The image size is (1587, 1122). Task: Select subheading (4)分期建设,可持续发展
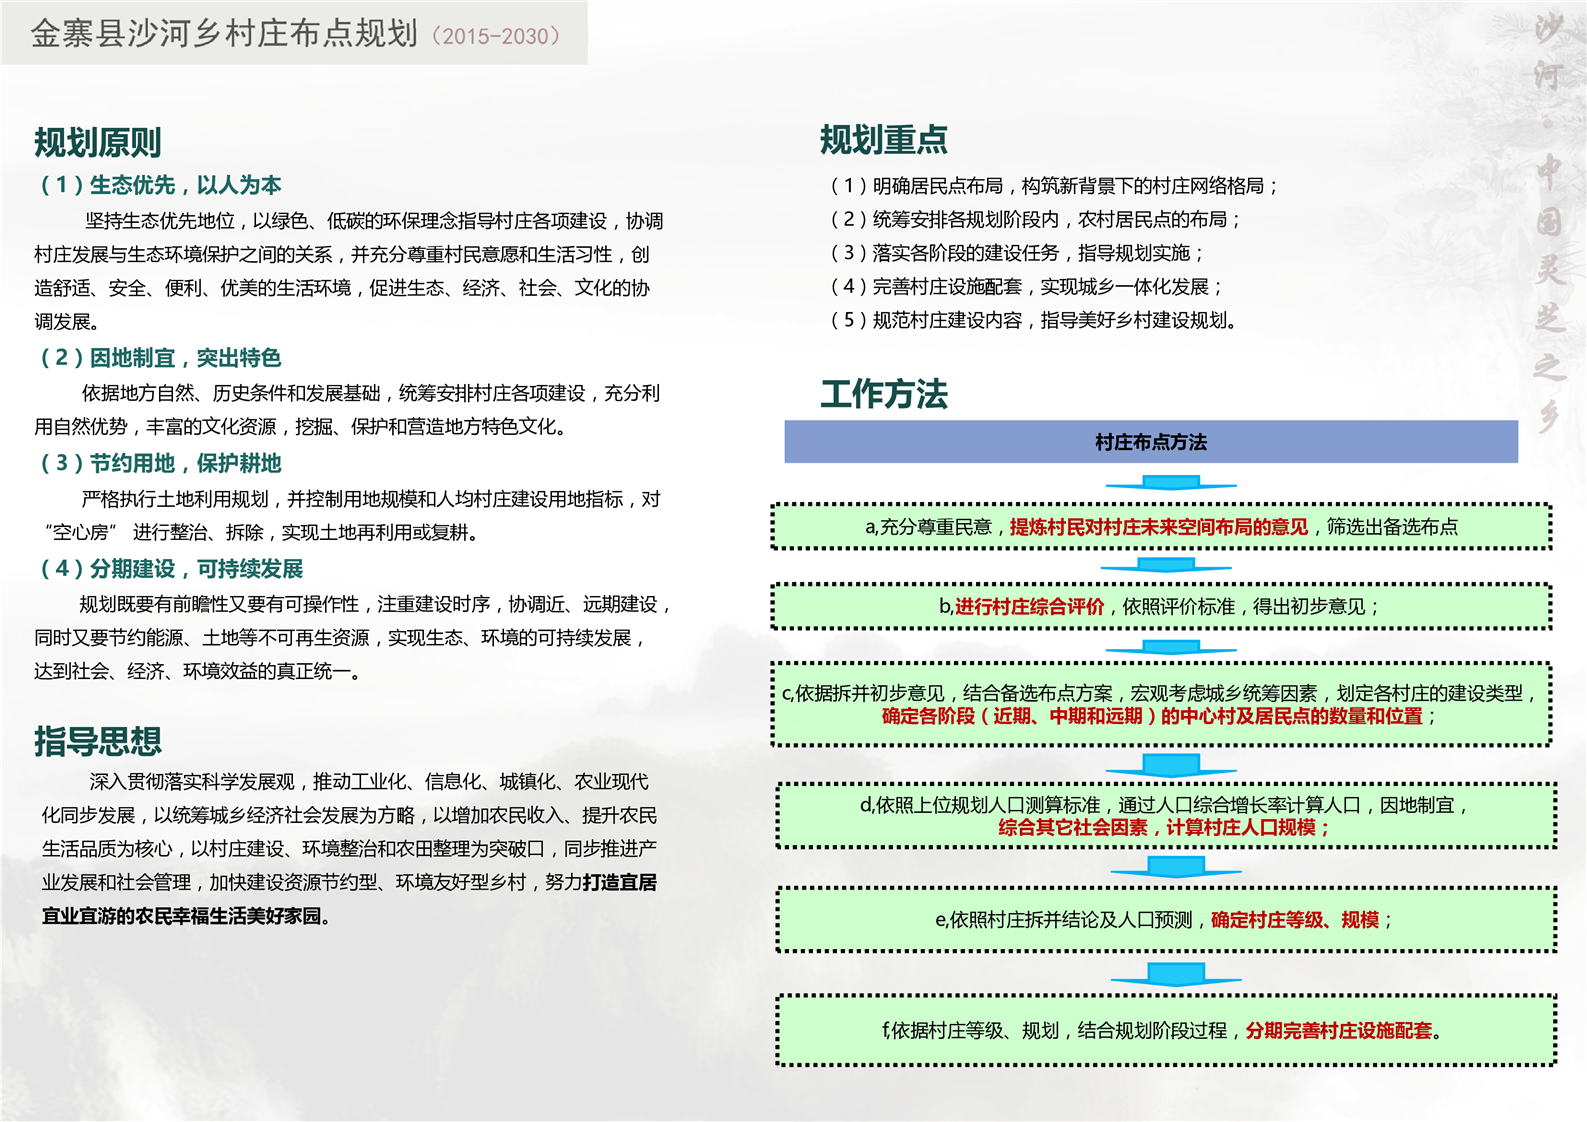[171, 569]
